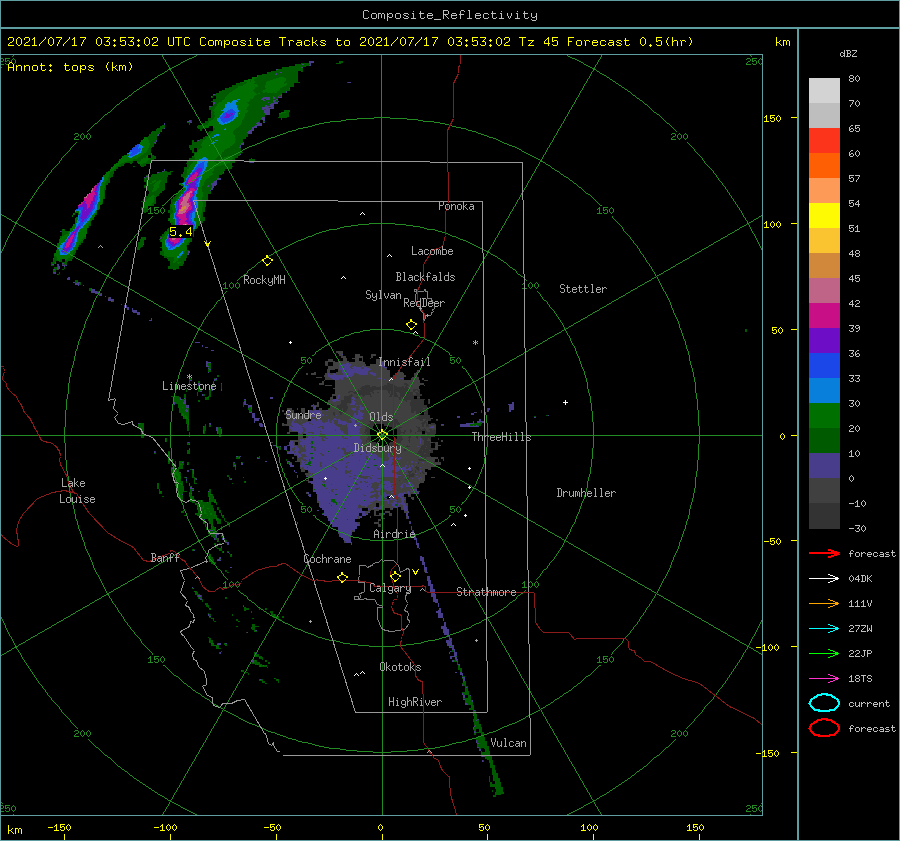
Task: Click the dBZ legend heading
Action: click(x=848, y=53)
